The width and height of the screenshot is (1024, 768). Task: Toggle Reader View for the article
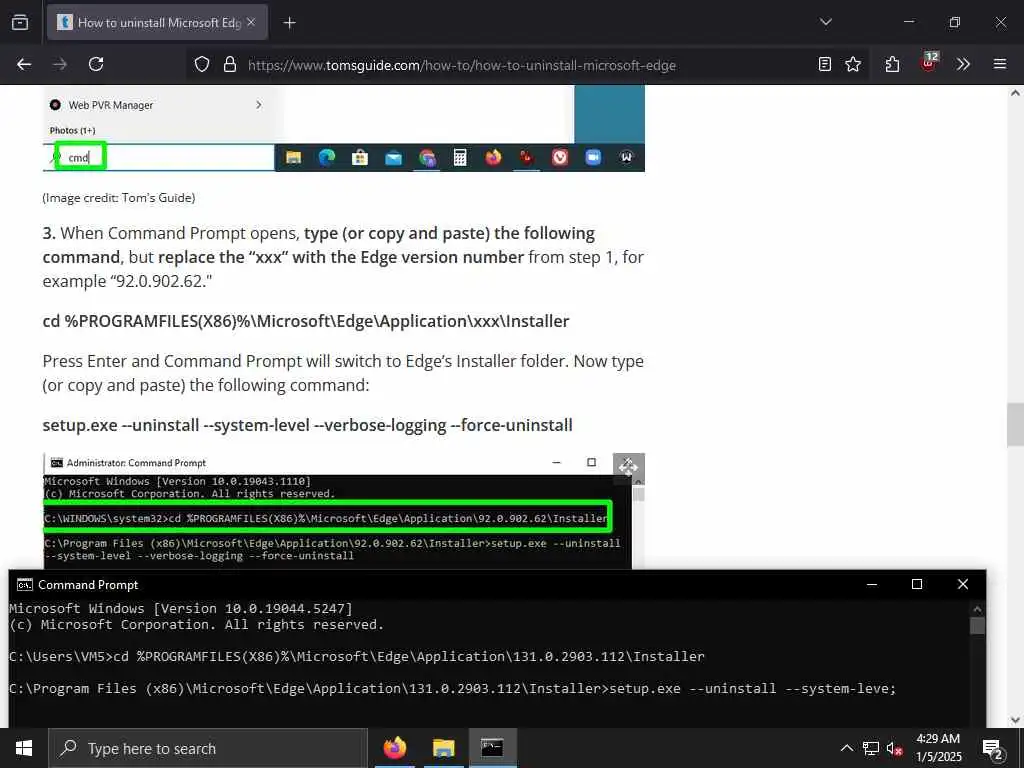(x=825, y=64)
